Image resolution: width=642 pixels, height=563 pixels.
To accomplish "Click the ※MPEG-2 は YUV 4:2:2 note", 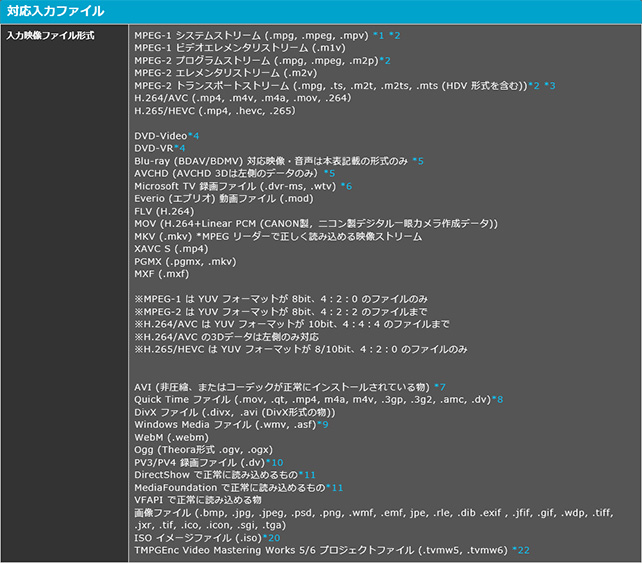I will click(281, 312).
